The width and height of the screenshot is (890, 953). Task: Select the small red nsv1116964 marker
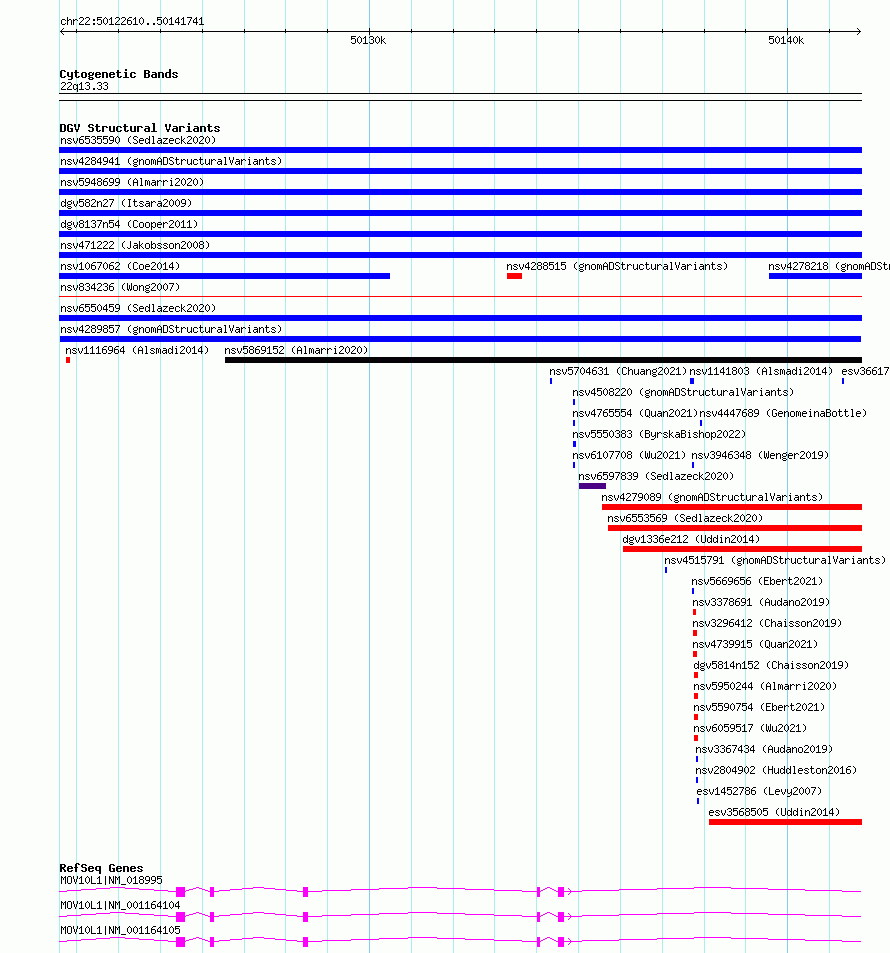68,360
